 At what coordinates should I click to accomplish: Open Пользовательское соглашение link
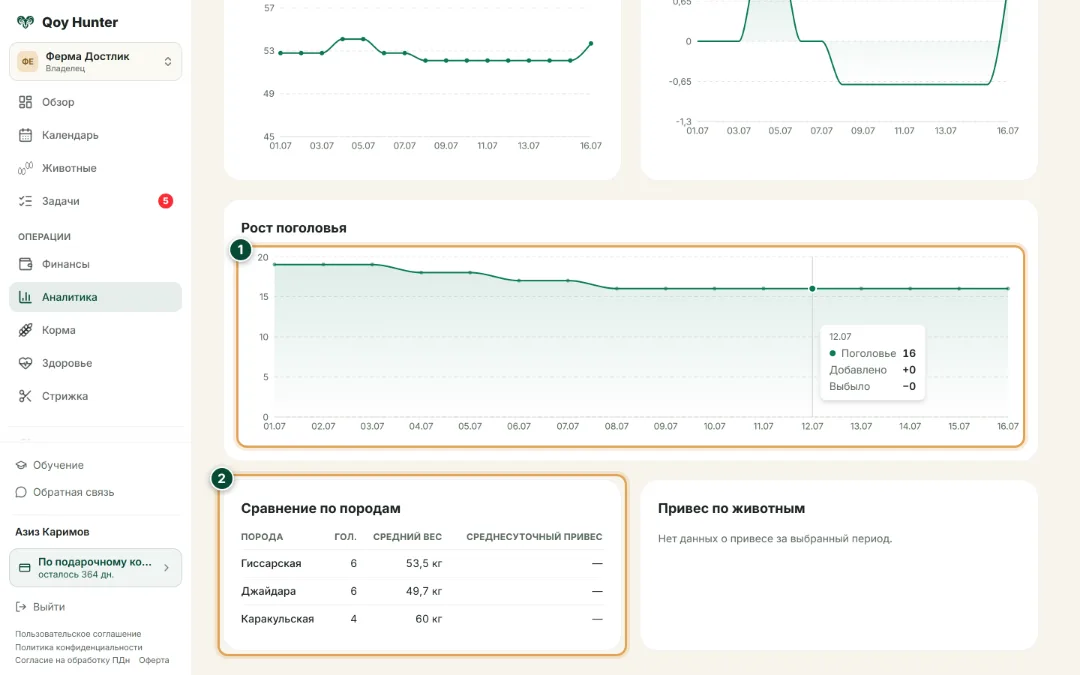(78, 634)
